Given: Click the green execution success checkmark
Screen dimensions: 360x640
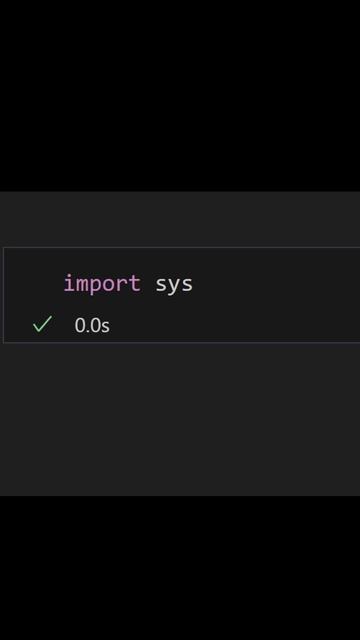Looking at the screenshot, I should (x=42, y=324).
